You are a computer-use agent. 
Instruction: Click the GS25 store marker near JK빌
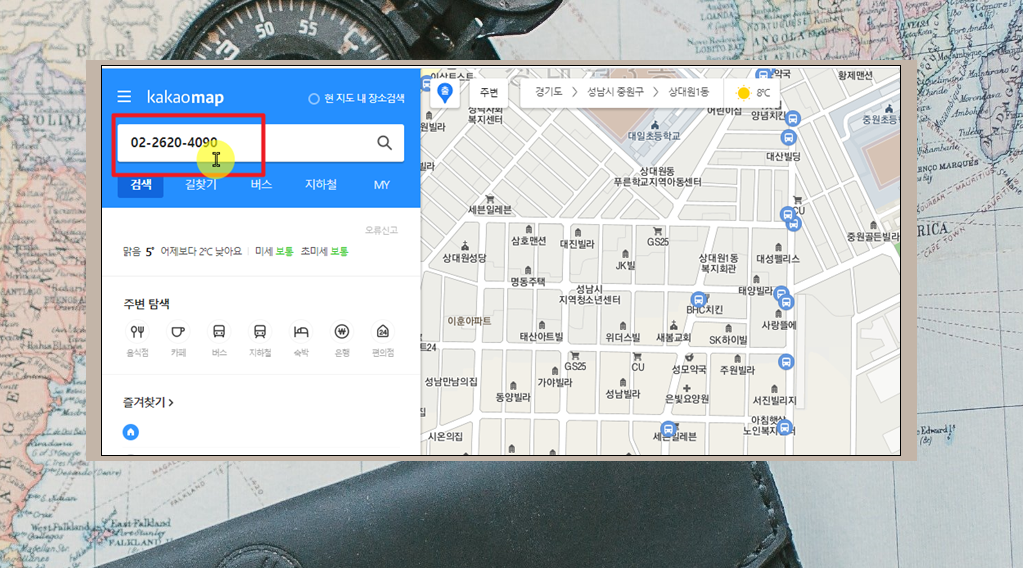(x=658, y=231)
